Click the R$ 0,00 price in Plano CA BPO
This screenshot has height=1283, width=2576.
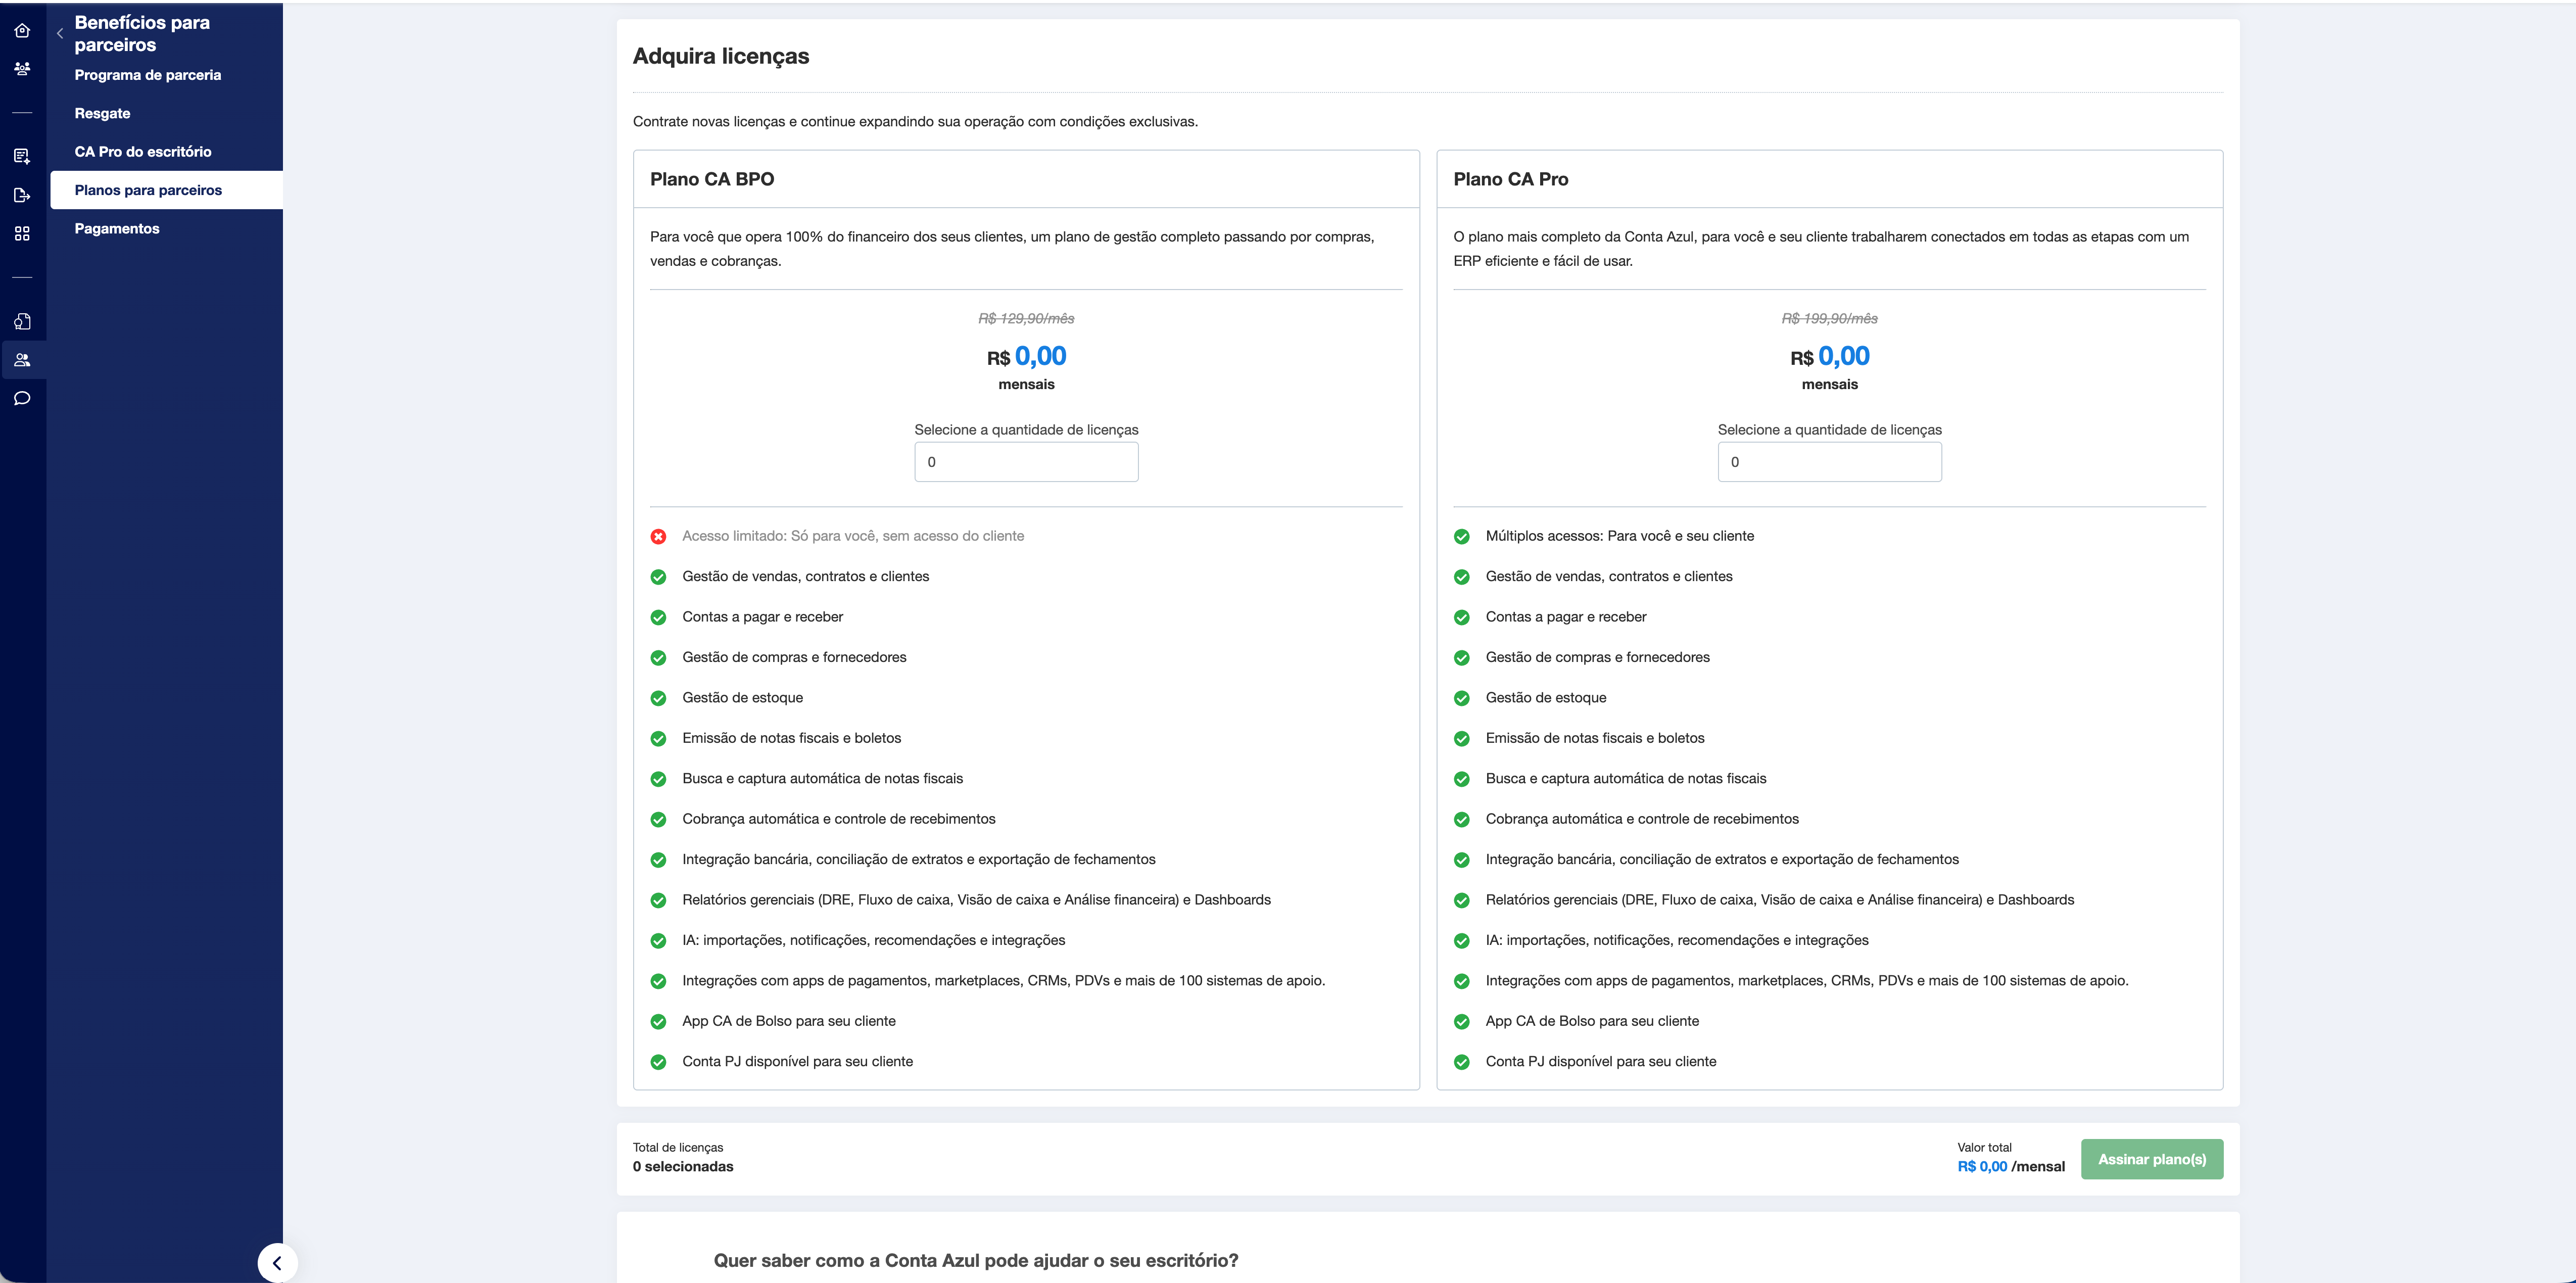click(1026, 357)
